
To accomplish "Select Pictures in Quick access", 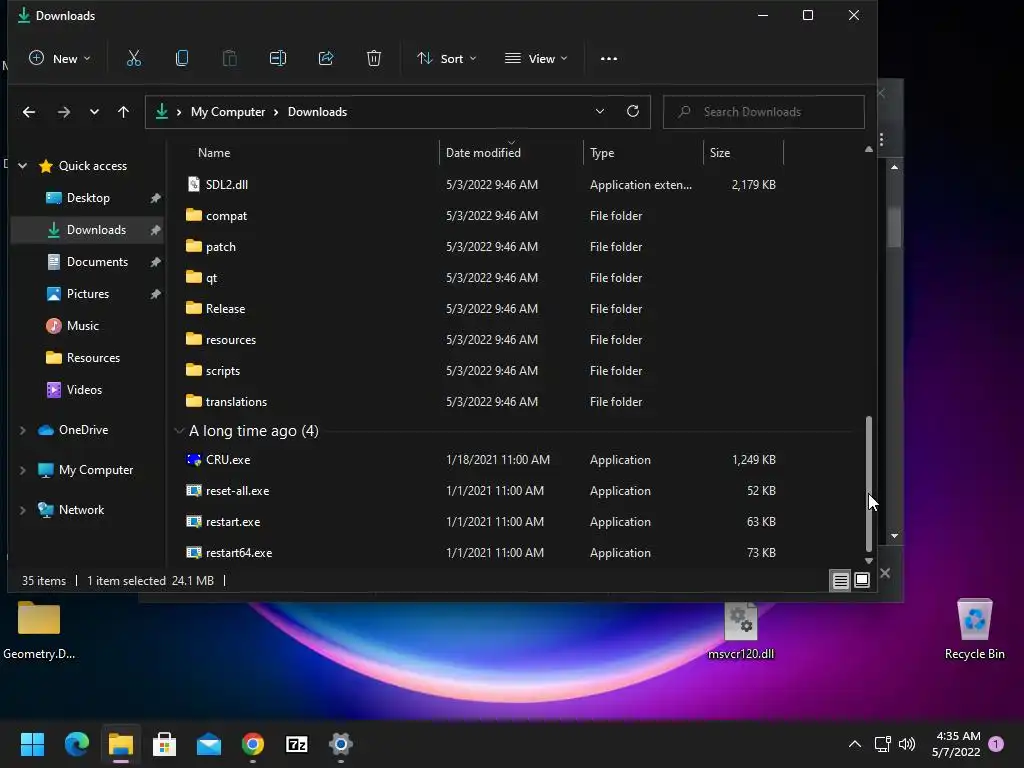I will click(88, 294).
